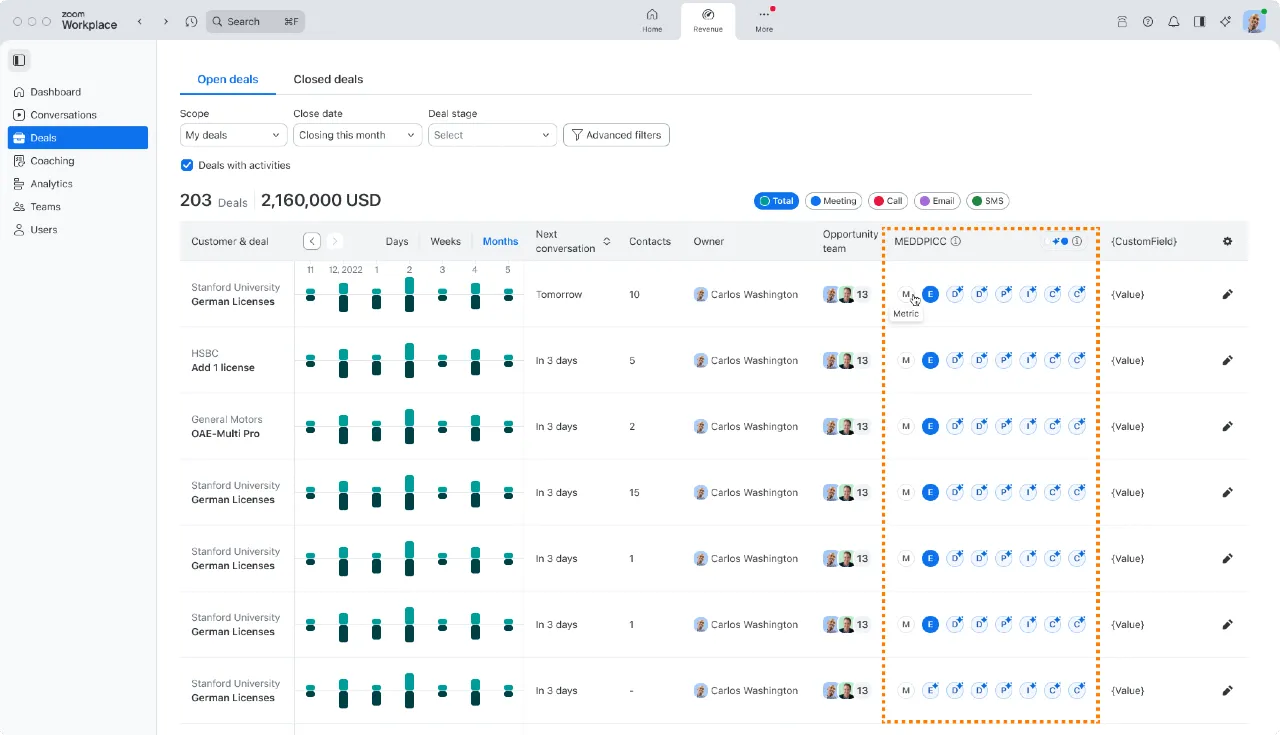Click the contacts count 15
This screenshot has width=1280, height=735.
(x=635, y=492)
